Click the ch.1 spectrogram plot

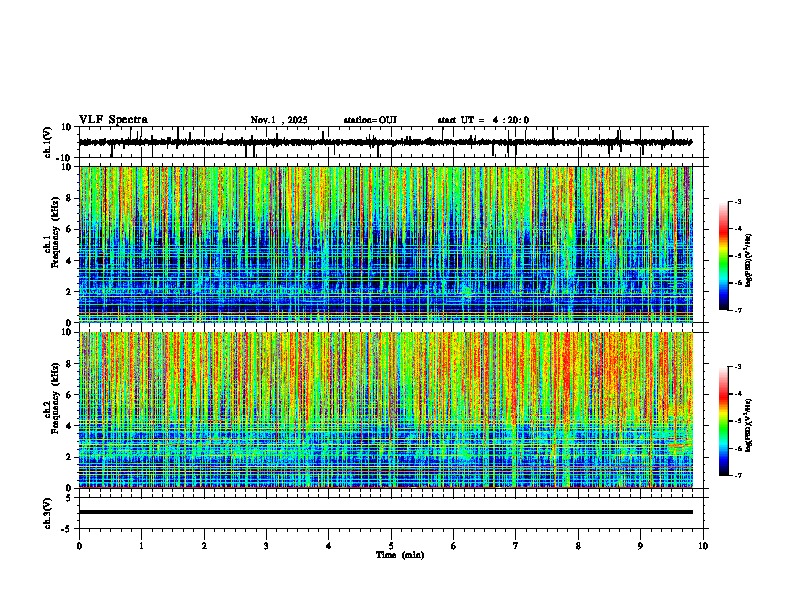386,244
